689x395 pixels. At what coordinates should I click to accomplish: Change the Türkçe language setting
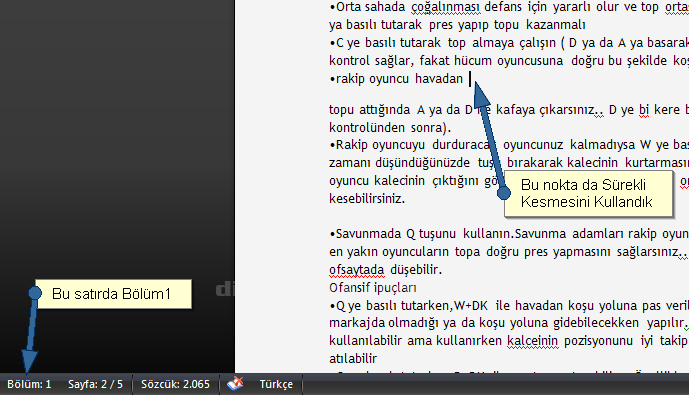coord(276,384)
